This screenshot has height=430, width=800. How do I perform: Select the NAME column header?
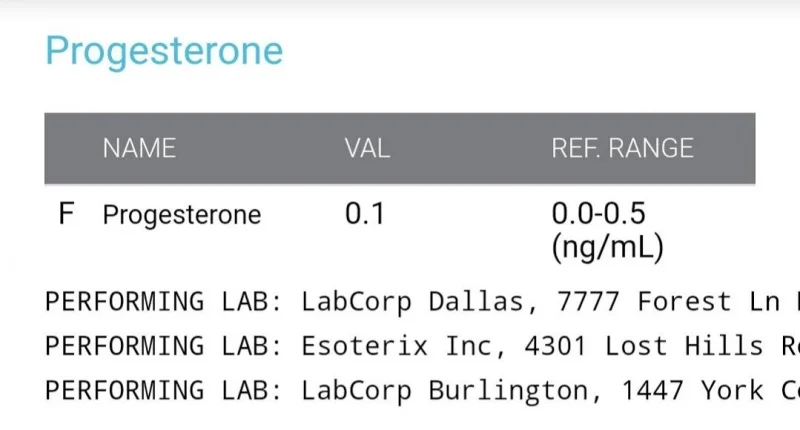(139, 148)
